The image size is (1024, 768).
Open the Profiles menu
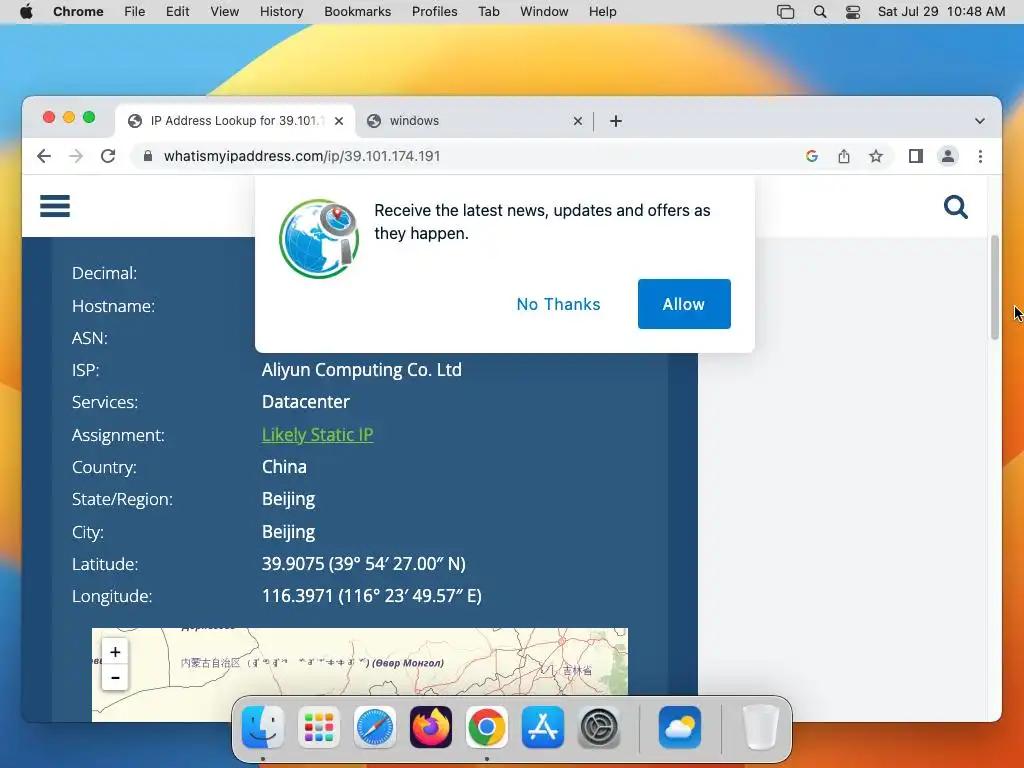point(434,12)
